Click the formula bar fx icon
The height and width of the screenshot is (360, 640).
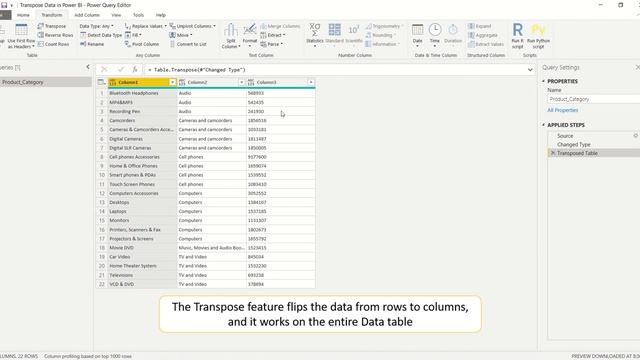(135, 70)
